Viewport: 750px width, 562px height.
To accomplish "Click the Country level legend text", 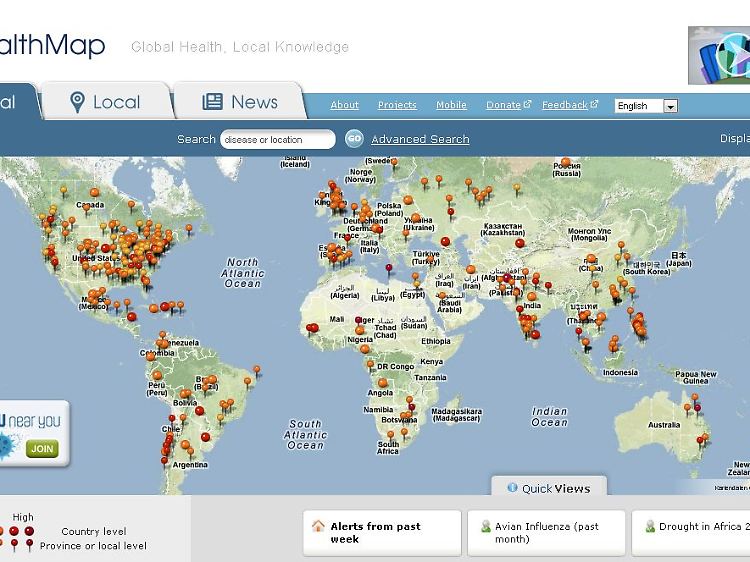I will [x=94, y=531].
